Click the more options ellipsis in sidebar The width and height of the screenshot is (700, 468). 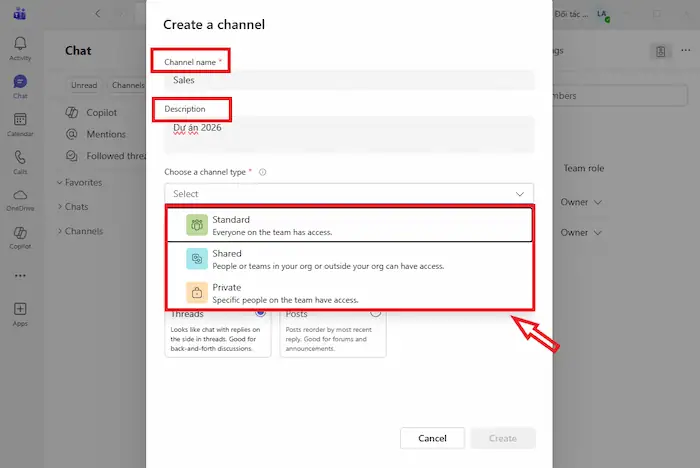coord(20,275)
